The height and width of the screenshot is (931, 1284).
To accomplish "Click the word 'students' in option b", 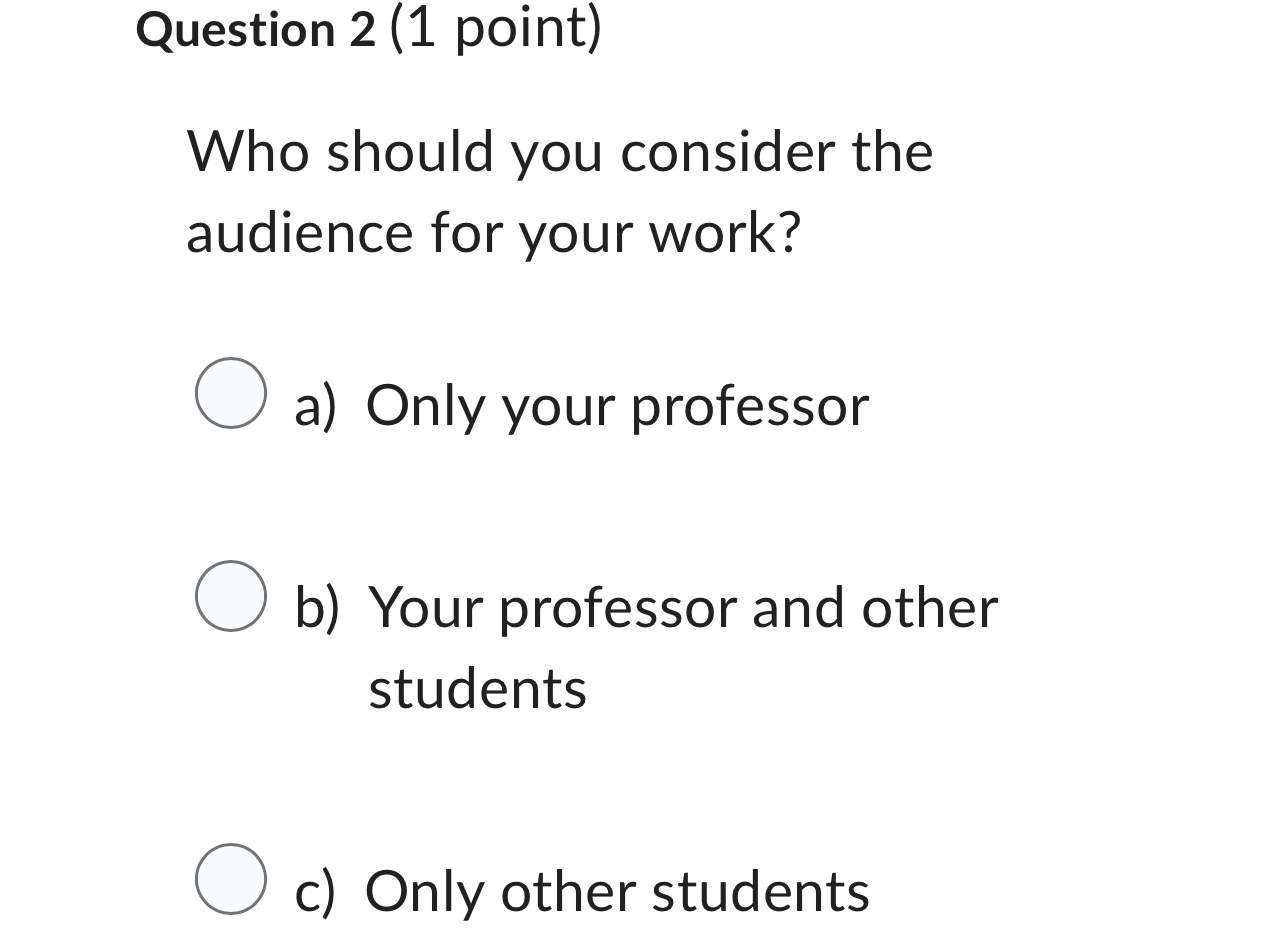I will coord(478,688).
